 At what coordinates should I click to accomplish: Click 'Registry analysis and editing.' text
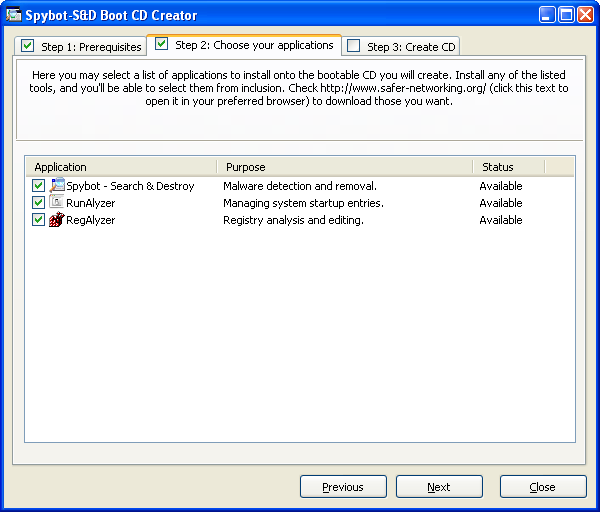(x=293, y=220)
